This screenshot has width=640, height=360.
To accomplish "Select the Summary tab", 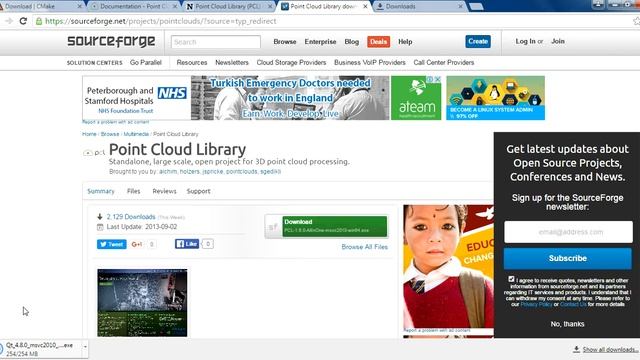I will [101, 191].
